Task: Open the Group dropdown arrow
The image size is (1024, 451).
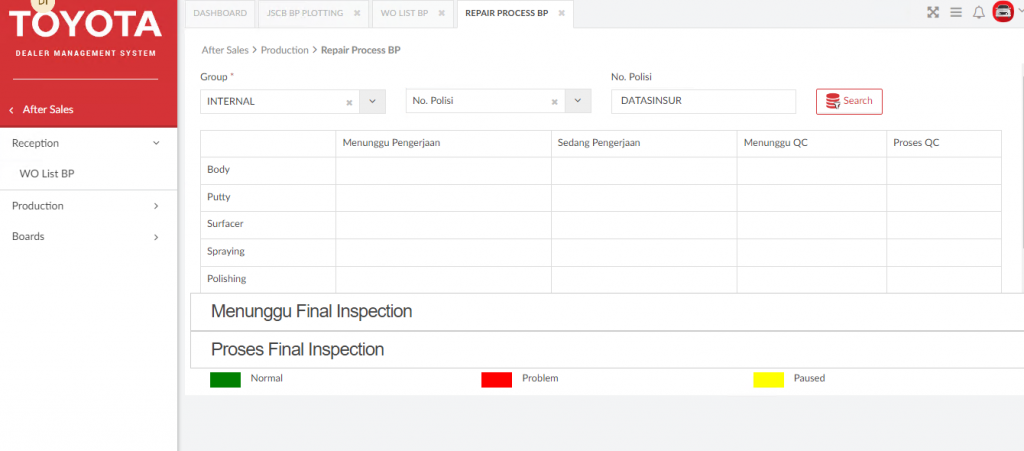Action: point(372,101)
